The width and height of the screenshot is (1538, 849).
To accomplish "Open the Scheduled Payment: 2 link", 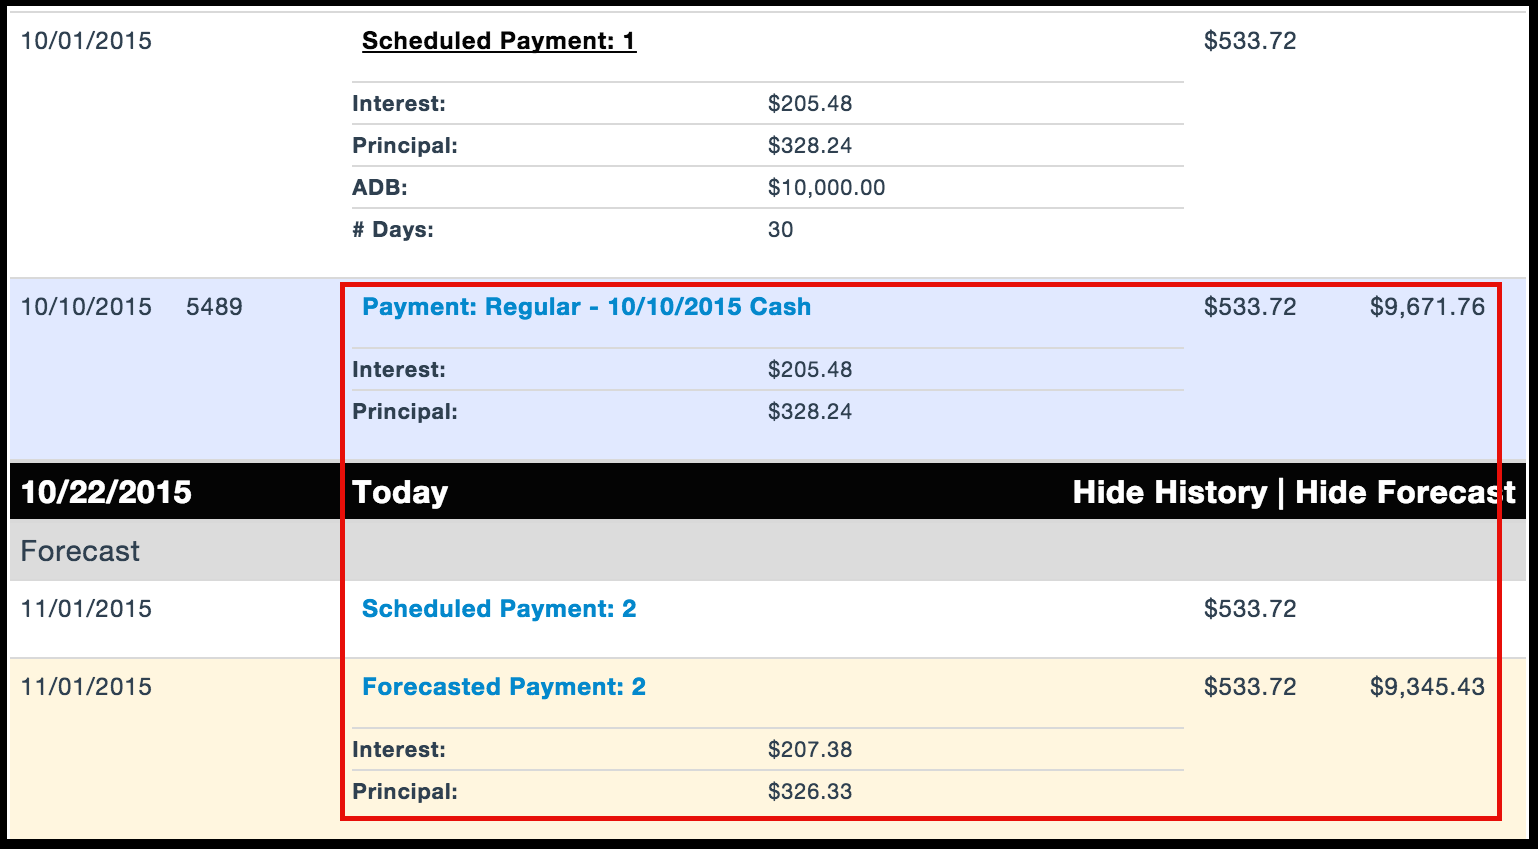I will (x=499, y=609).
